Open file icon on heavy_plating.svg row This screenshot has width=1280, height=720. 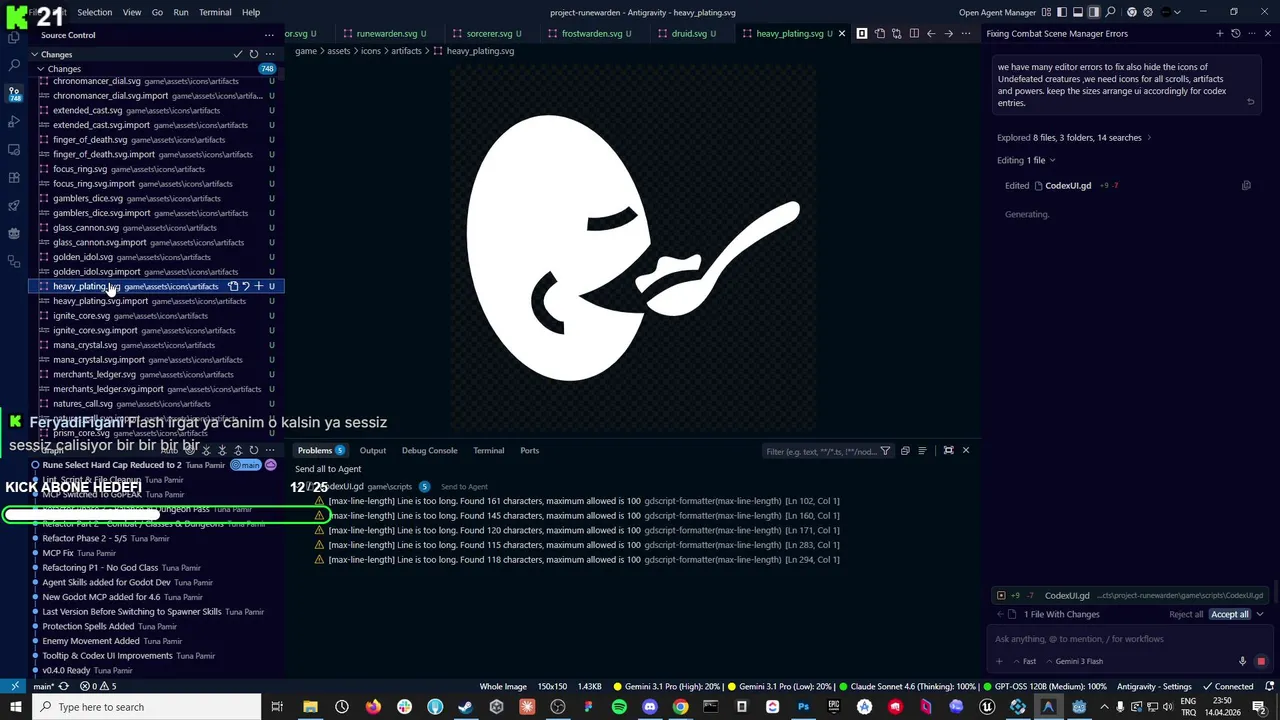pyautogui.click(x=232, y=286)
